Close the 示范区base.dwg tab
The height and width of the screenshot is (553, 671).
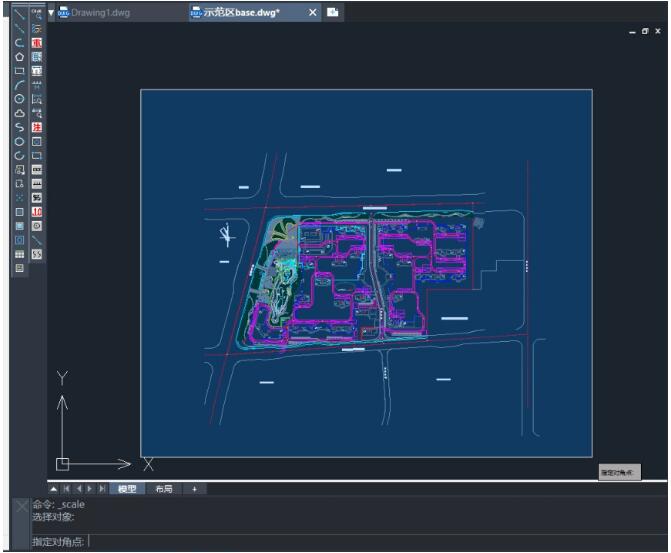click(x=312, y=13)
